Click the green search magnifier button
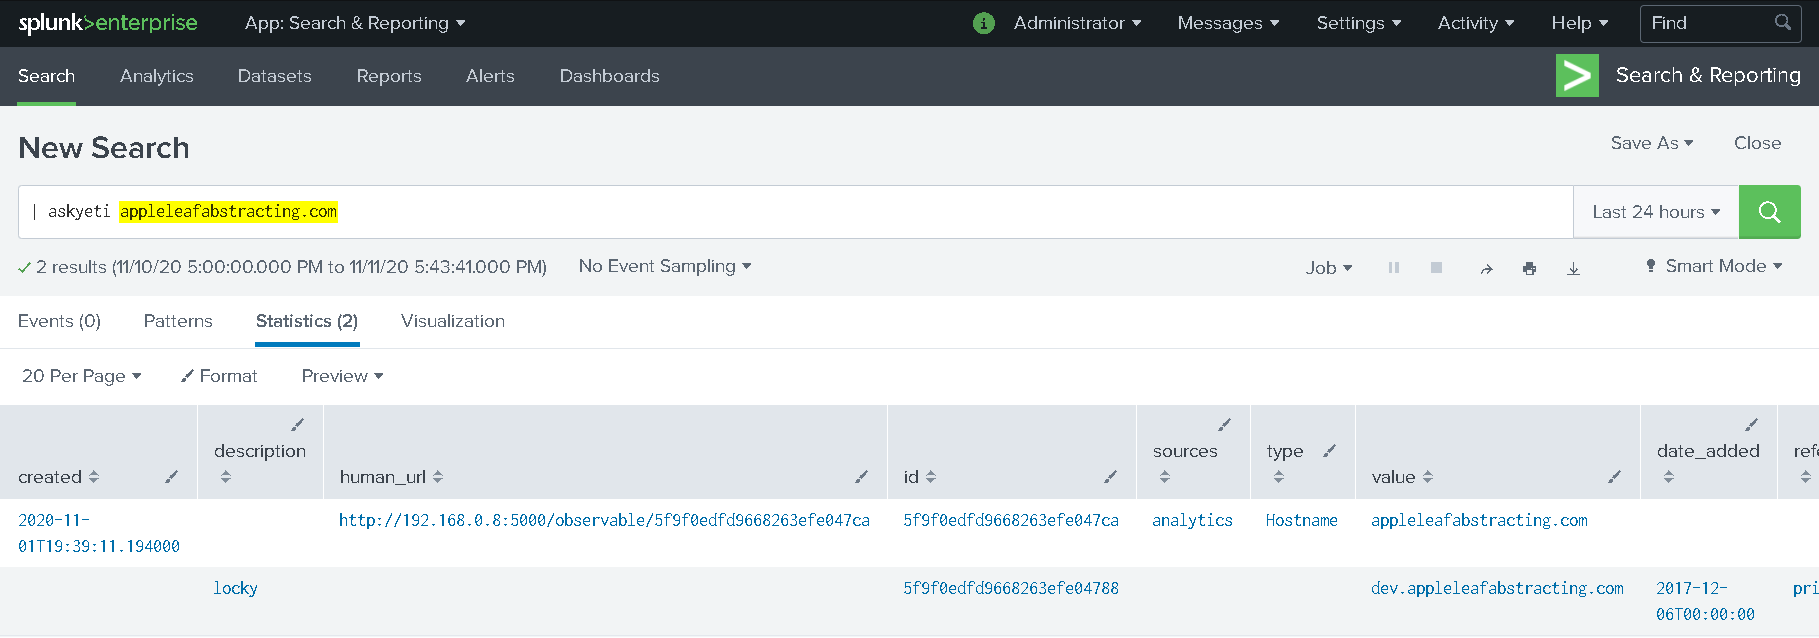This screenshot has width=1819, height=638. (x=1769, y=212)
